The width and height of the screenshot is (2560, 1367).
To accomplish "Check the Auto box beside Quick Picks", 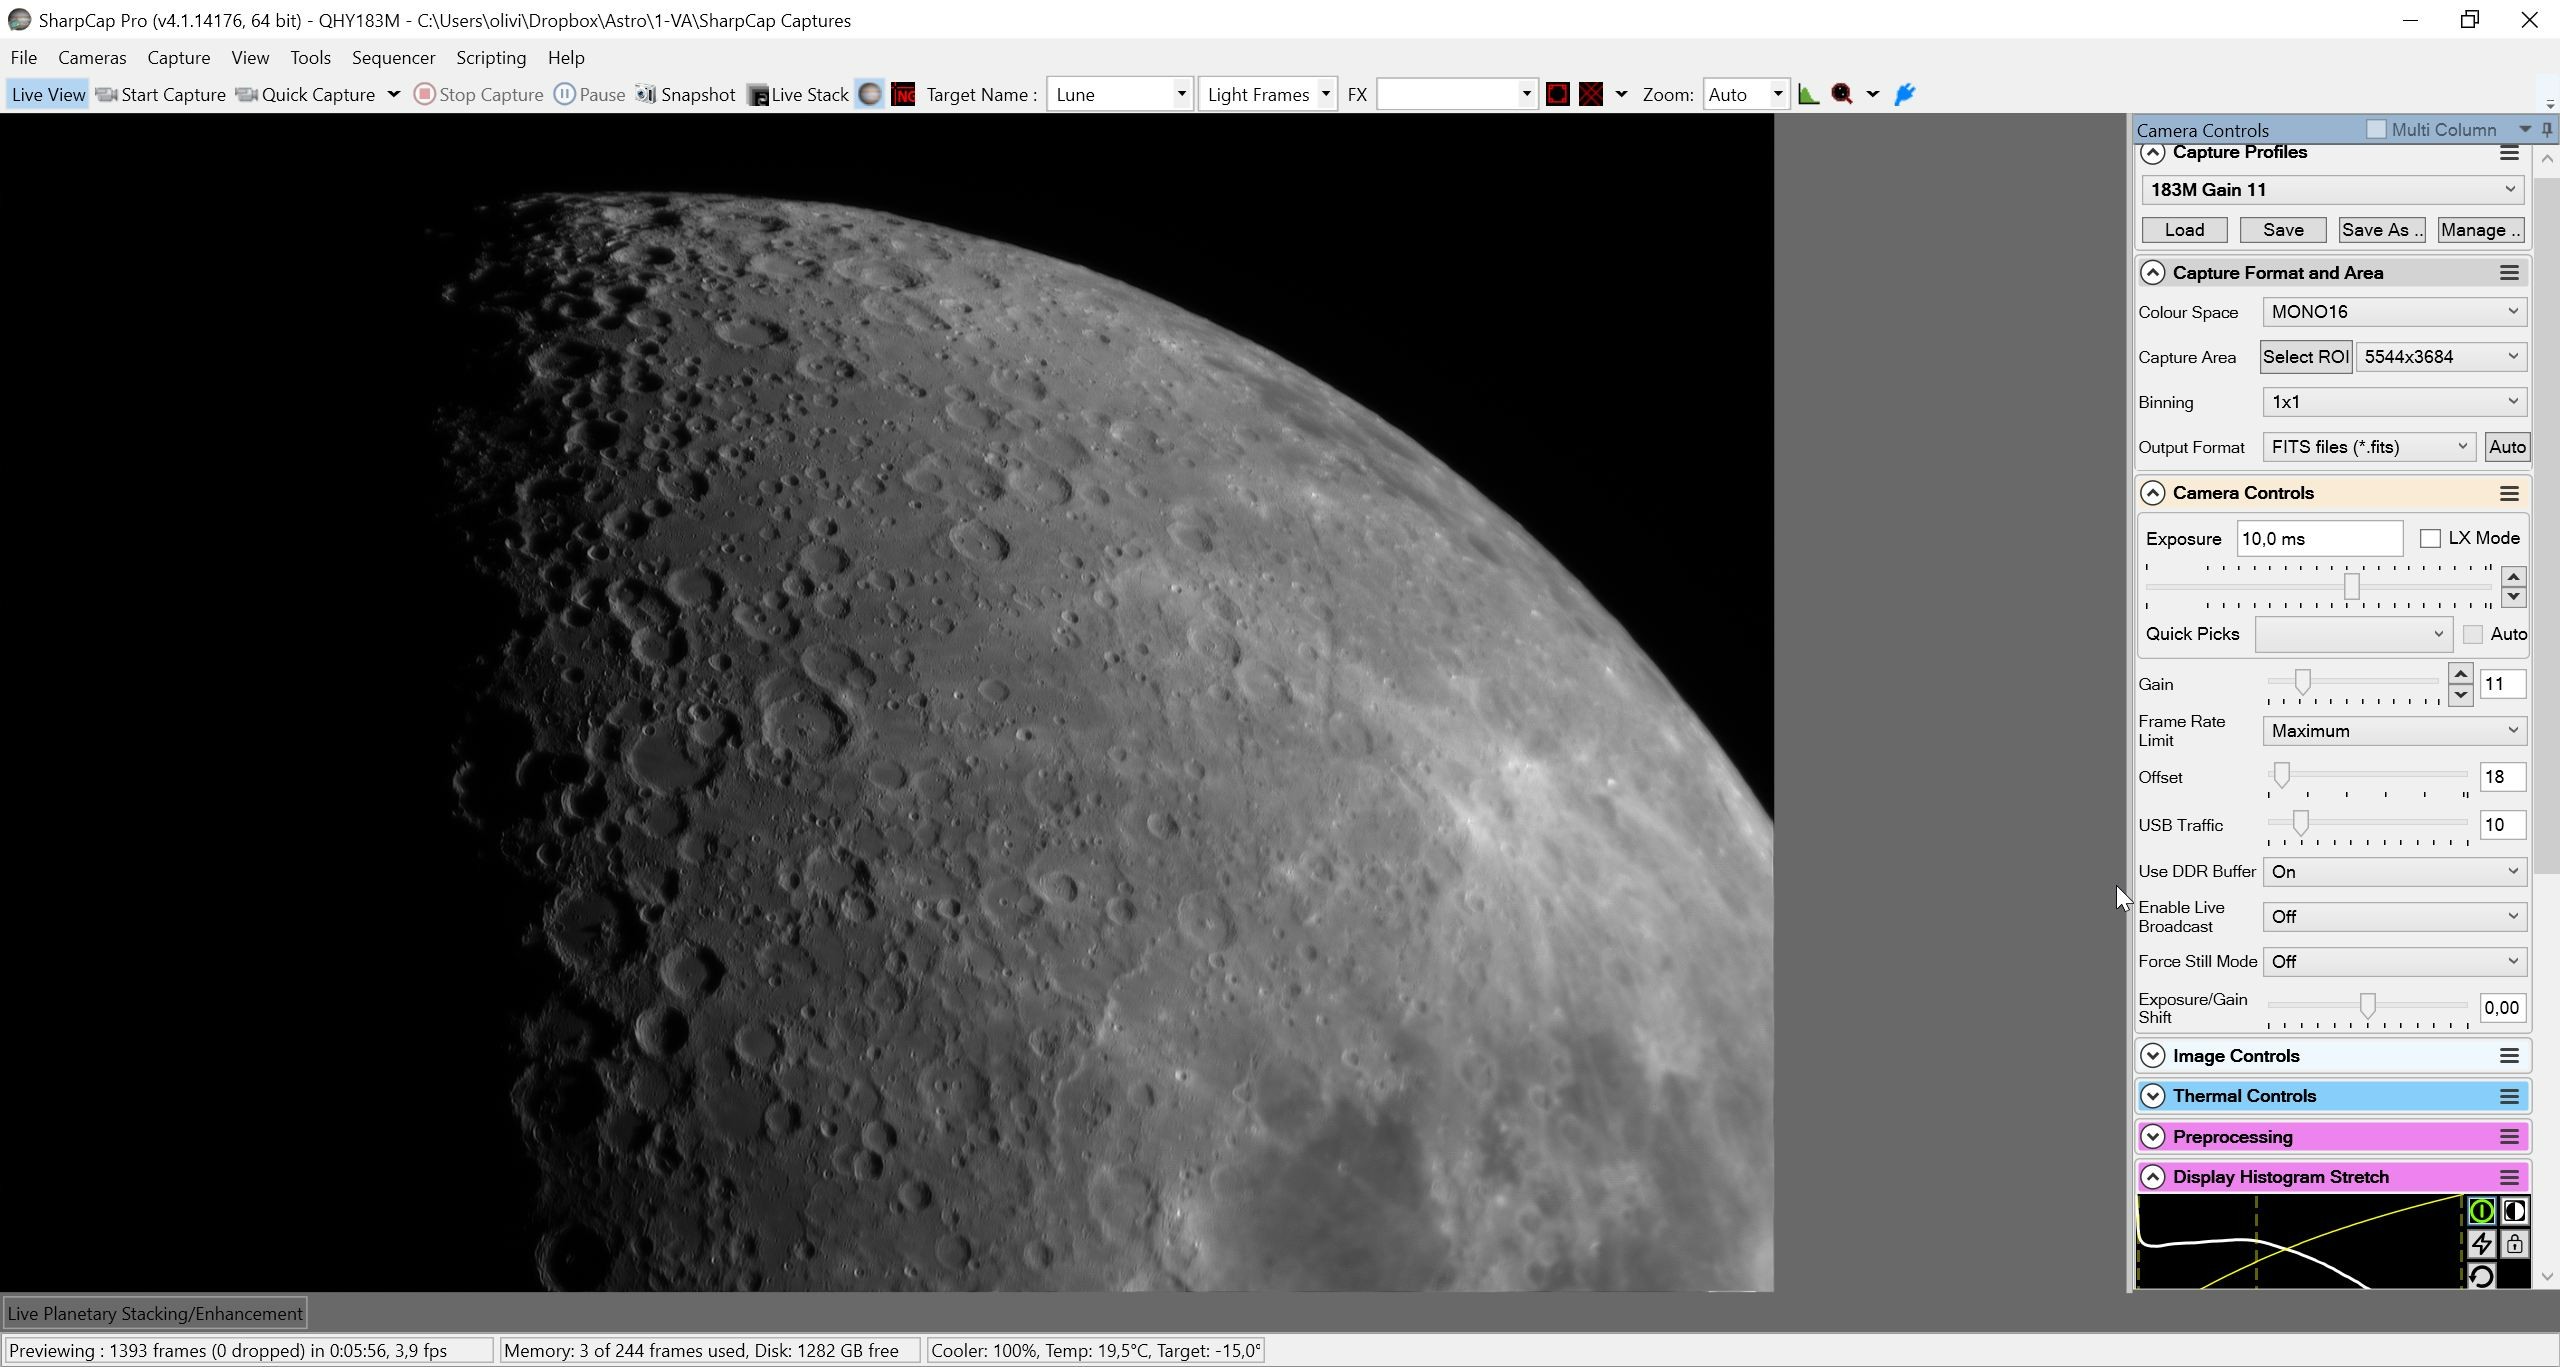I will tap(2473, 635).
